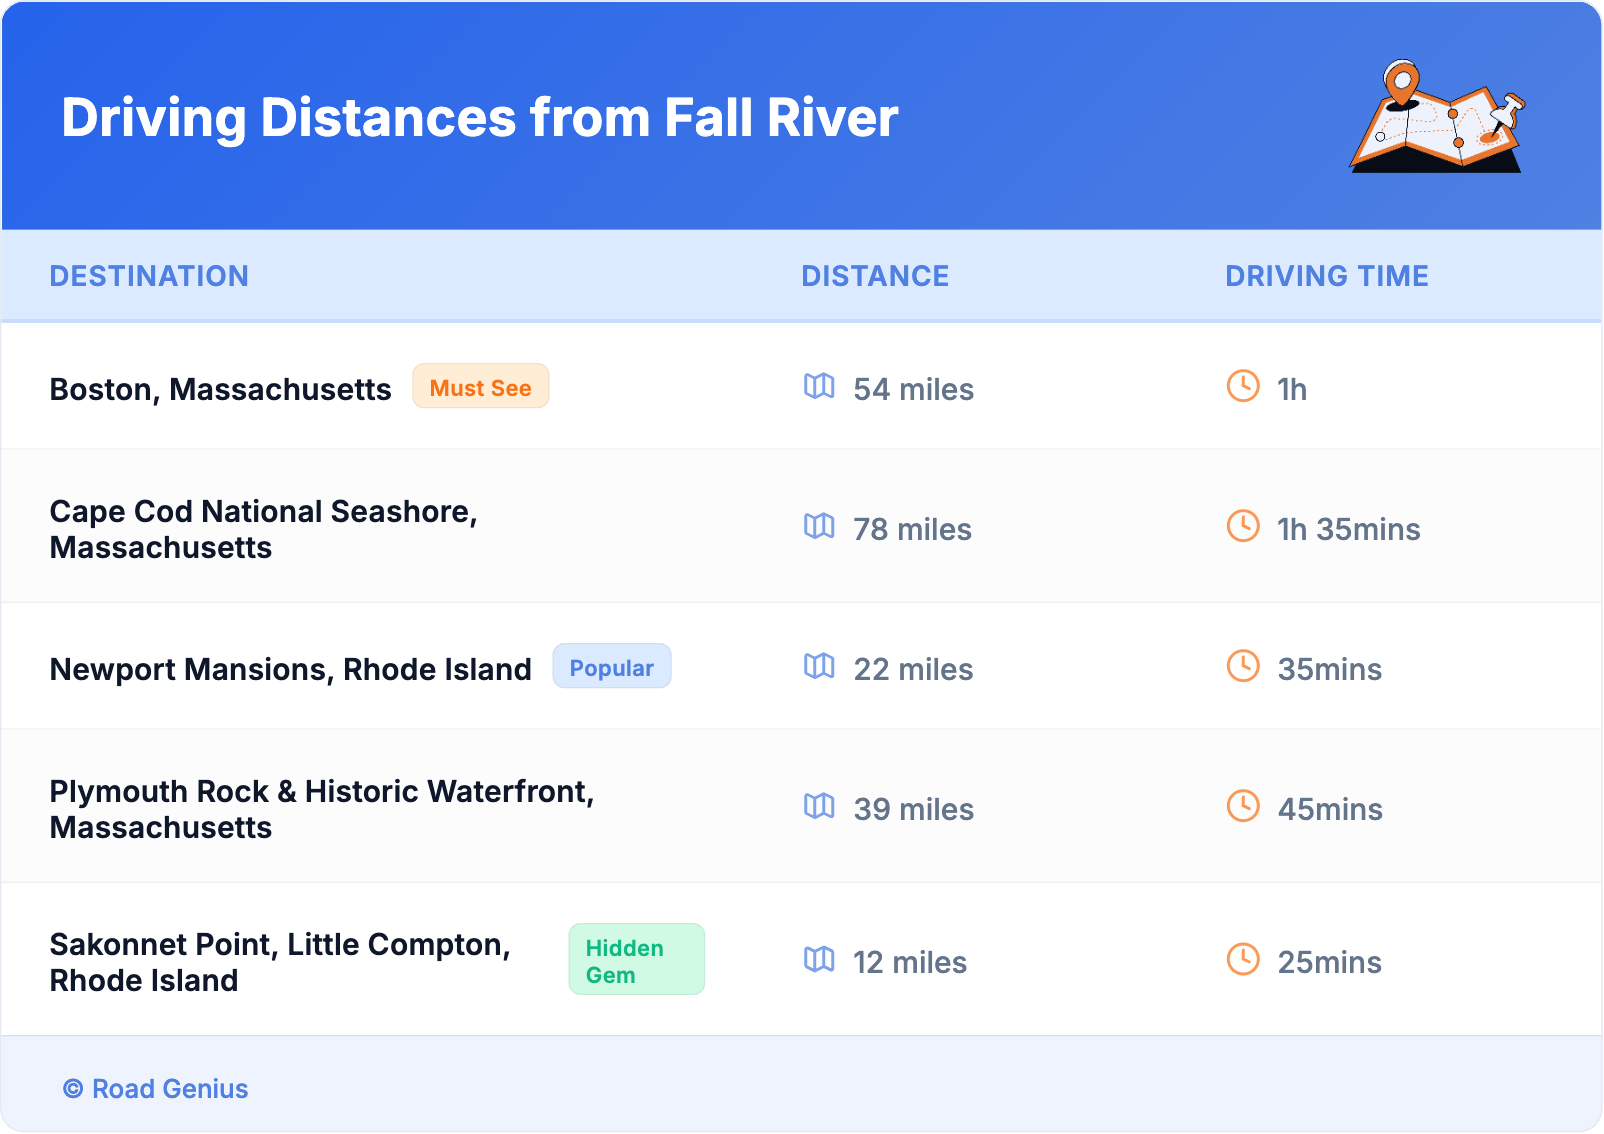Click the clock icon beside 1h 35mins

1243,526
